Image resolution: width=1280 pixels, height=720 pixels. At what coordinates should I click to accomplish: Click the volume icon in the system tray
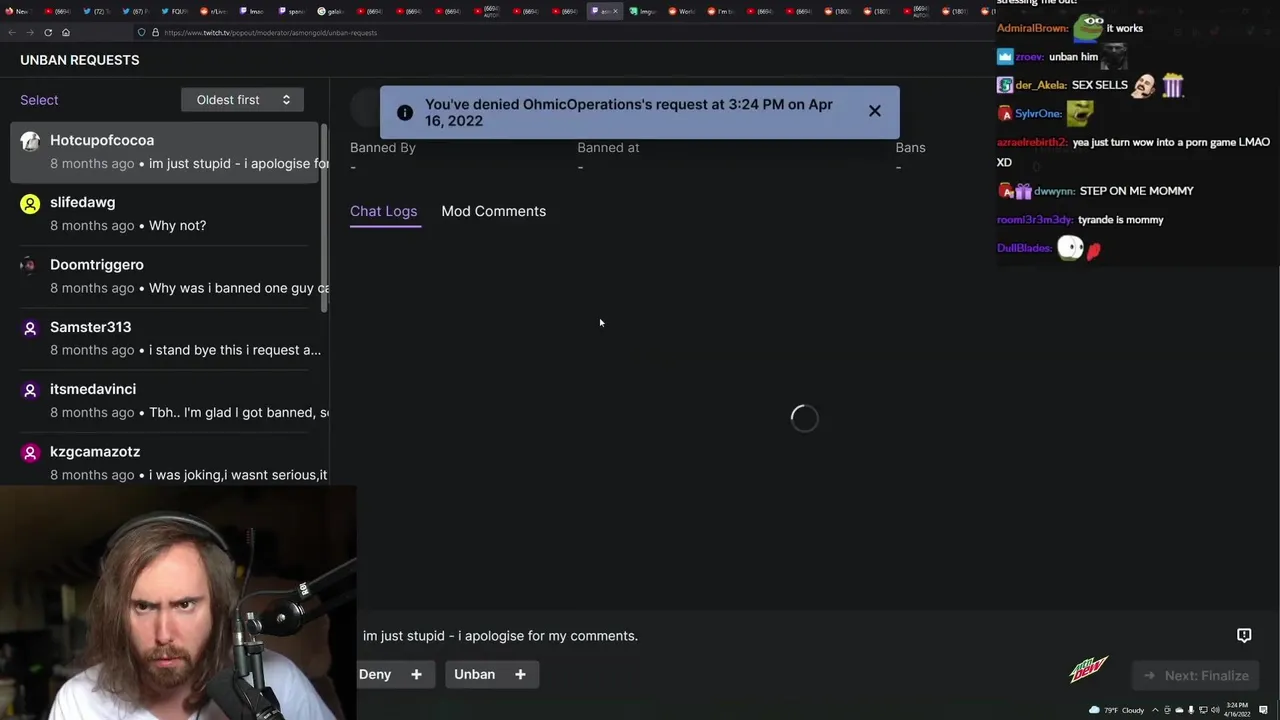(1215, 710)
